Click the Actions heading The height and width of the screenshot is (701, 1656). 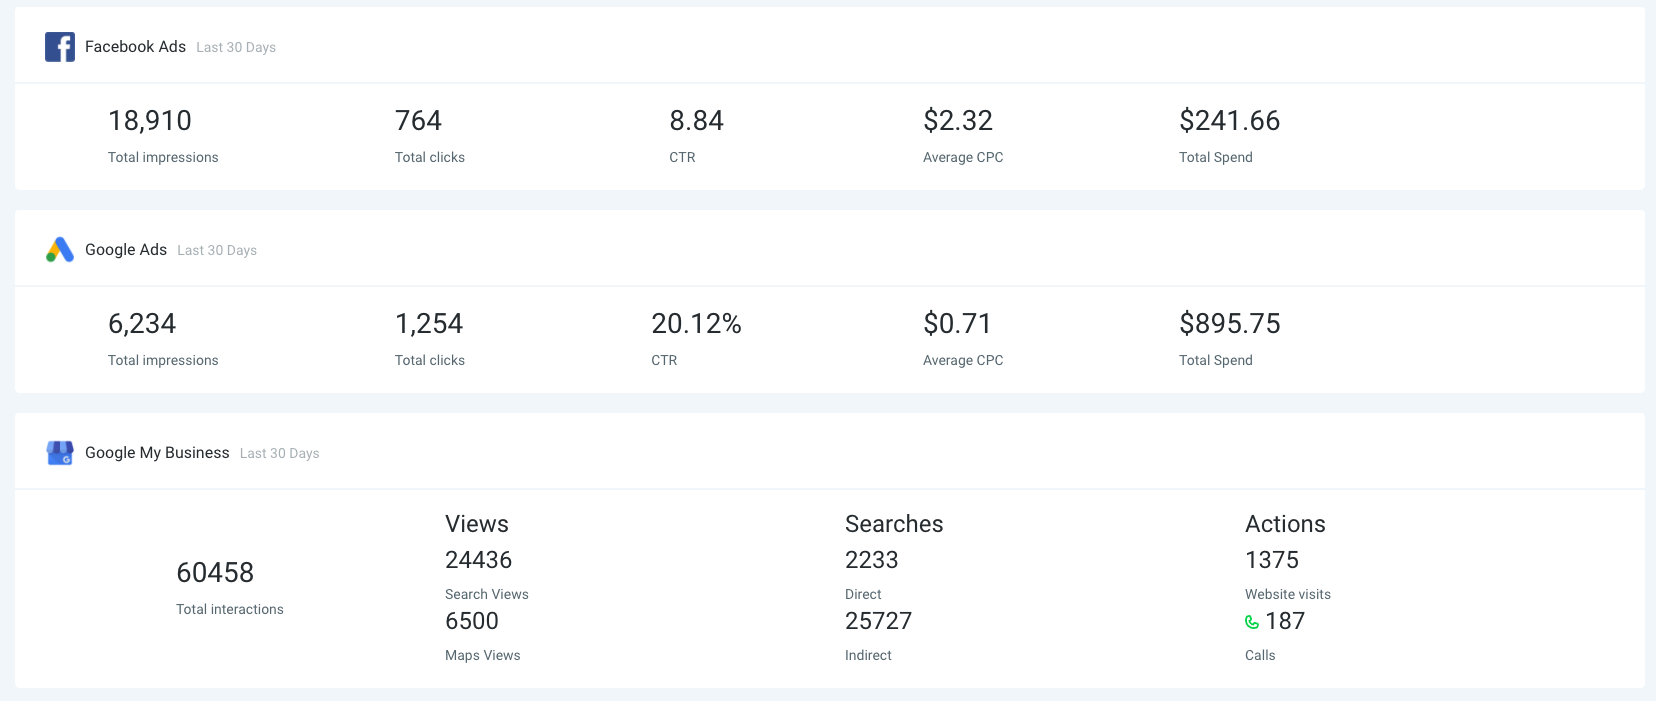click(x=1285, y=524)
